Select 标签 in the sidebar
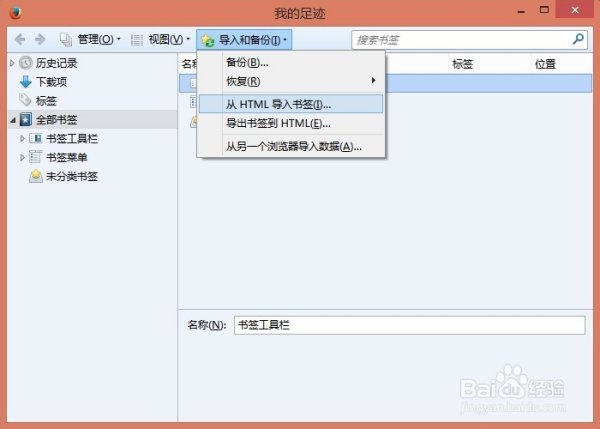The width and height of the screenshot is (600, 429). click(46, 101)
